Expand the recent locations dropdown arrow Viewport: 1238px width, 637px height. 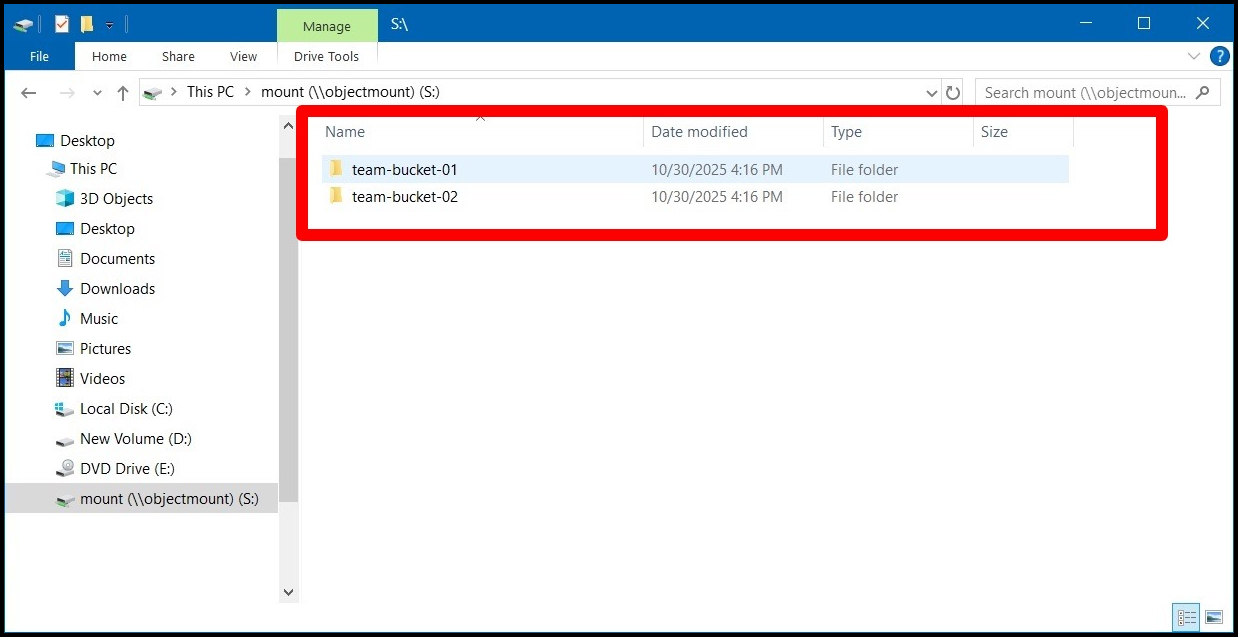97,93
